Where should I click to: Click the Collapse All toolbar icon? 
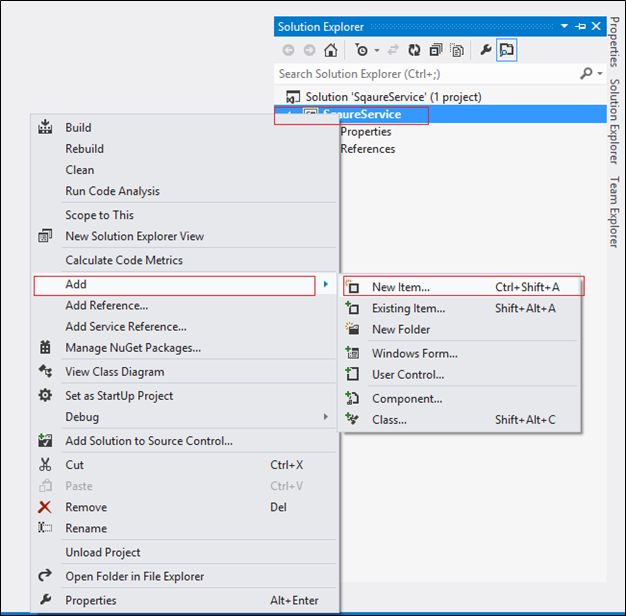click(436, 50)
